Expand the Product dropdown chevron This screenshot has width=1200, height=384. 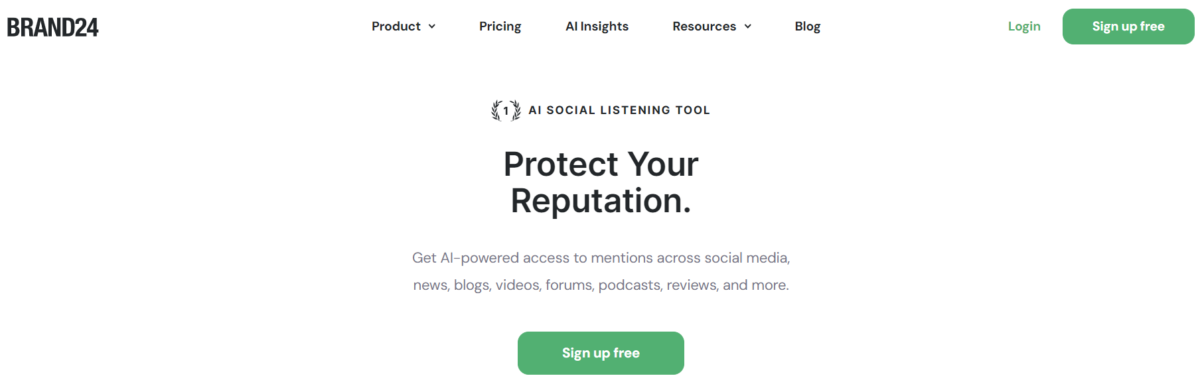(432, 27)
